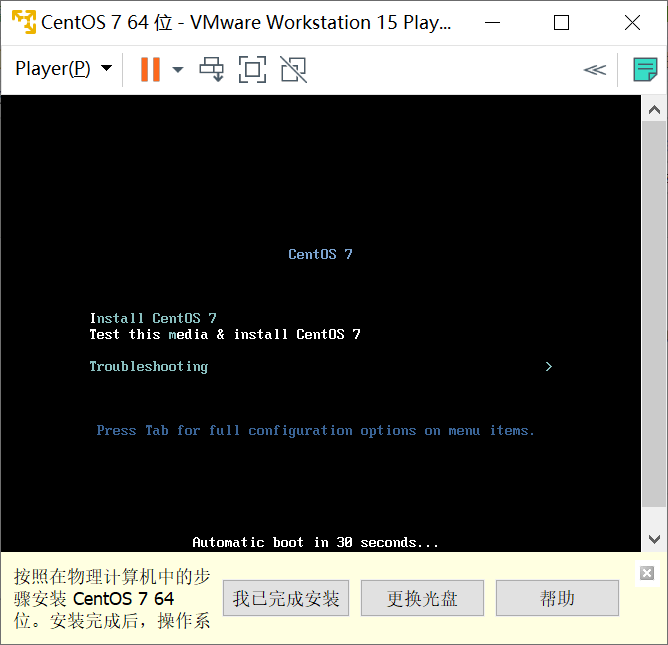Collapse toolbar with double chevron icon
This screenshot has height=645, width=668.
pos(595,69)
